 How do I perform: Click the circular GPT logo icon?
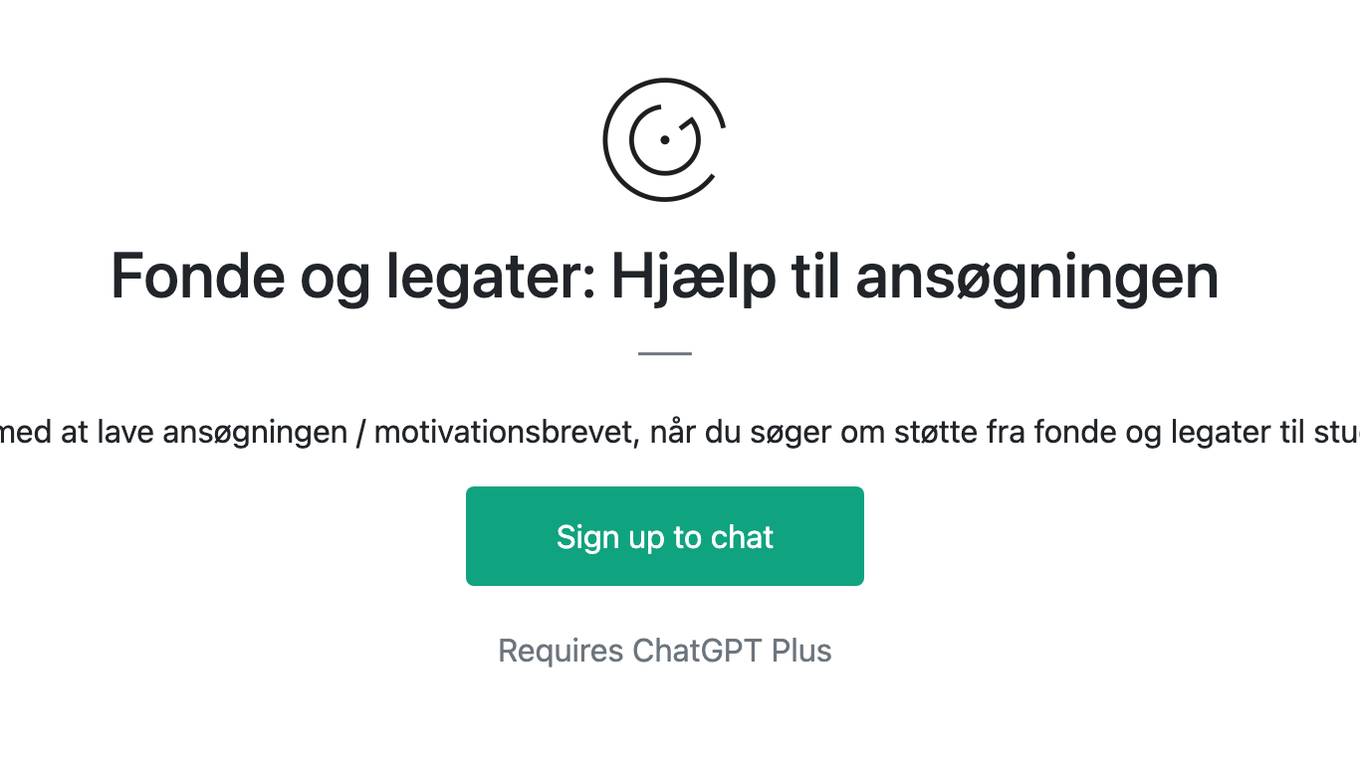point(665,140)
